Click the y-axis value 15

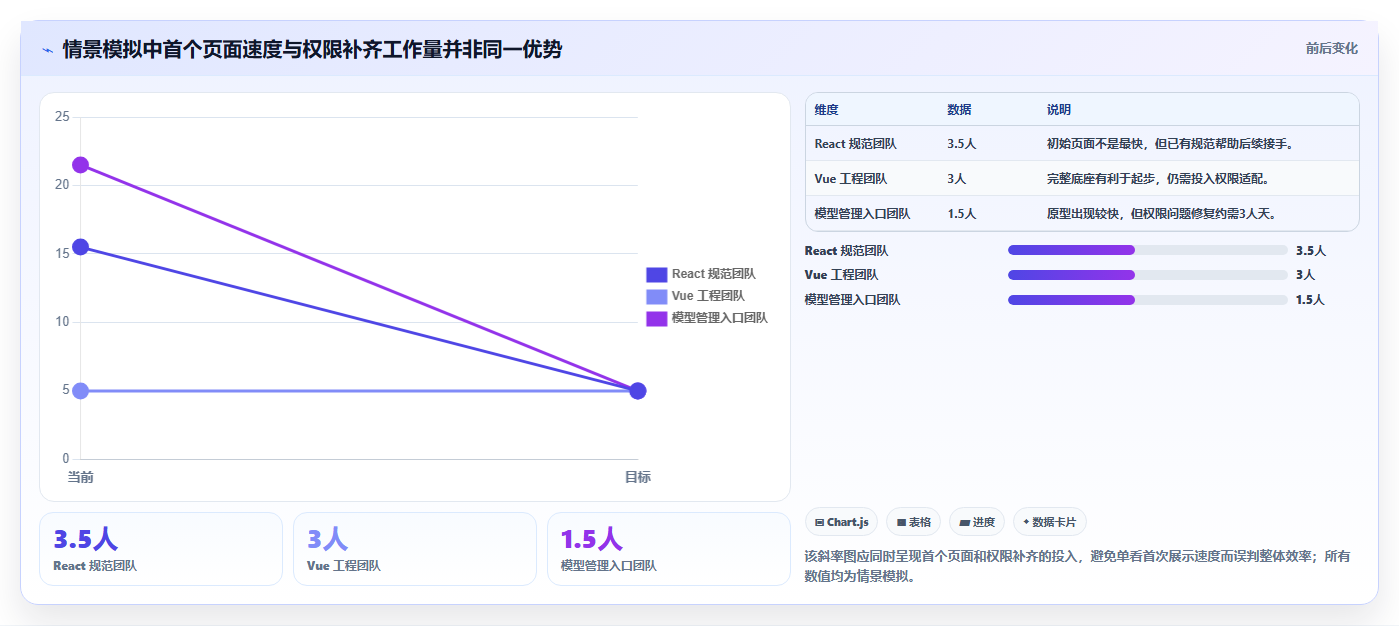[x=62, y=253]
